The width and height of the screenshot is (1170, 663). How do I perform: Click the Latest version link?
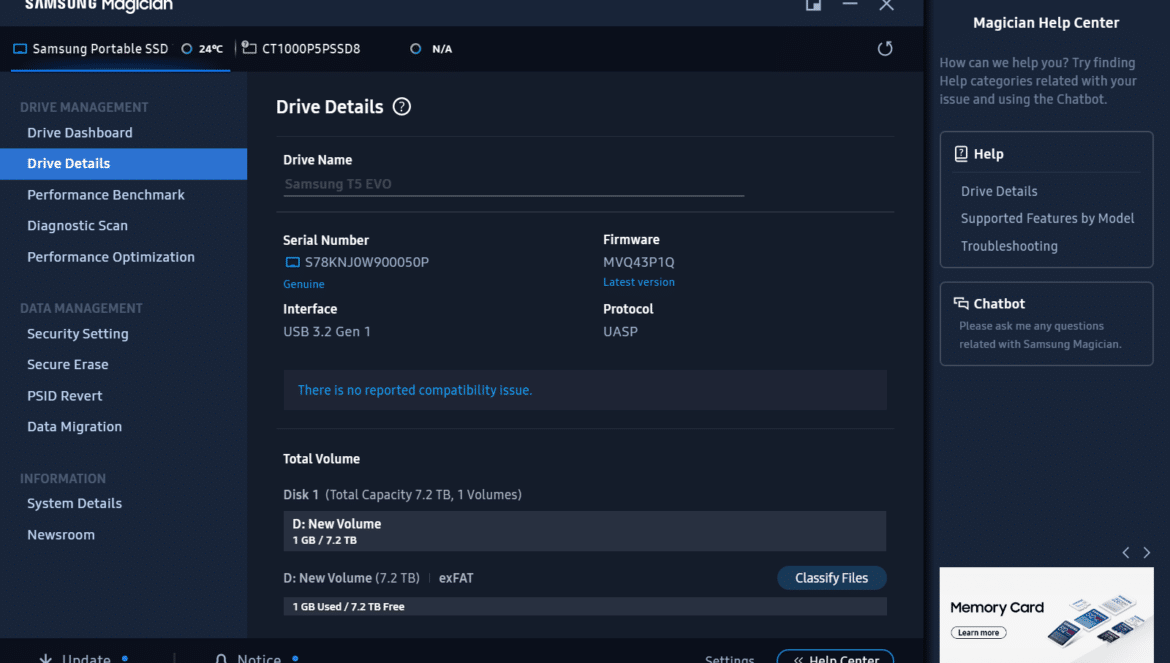[639, 282]
